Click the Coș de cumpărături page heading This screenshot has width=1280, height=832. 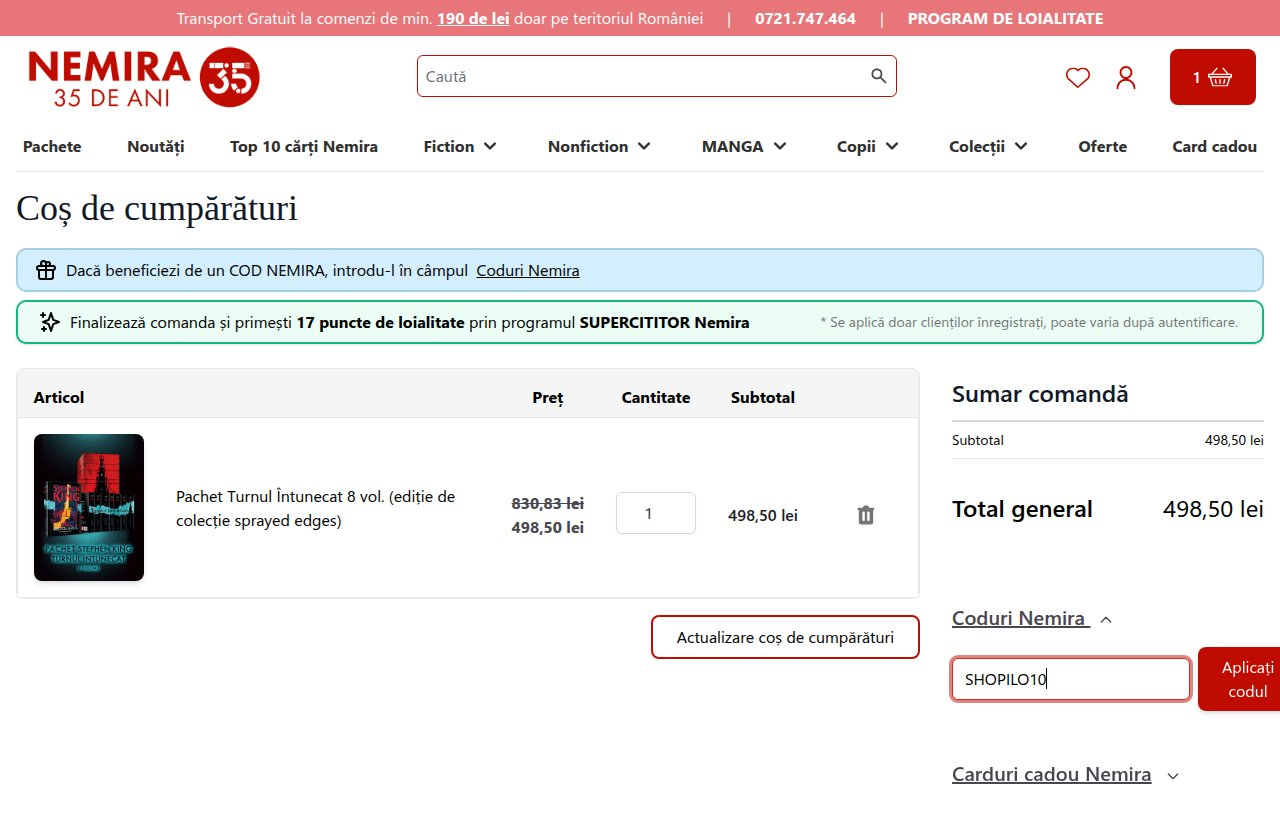(x=157, y=209)
